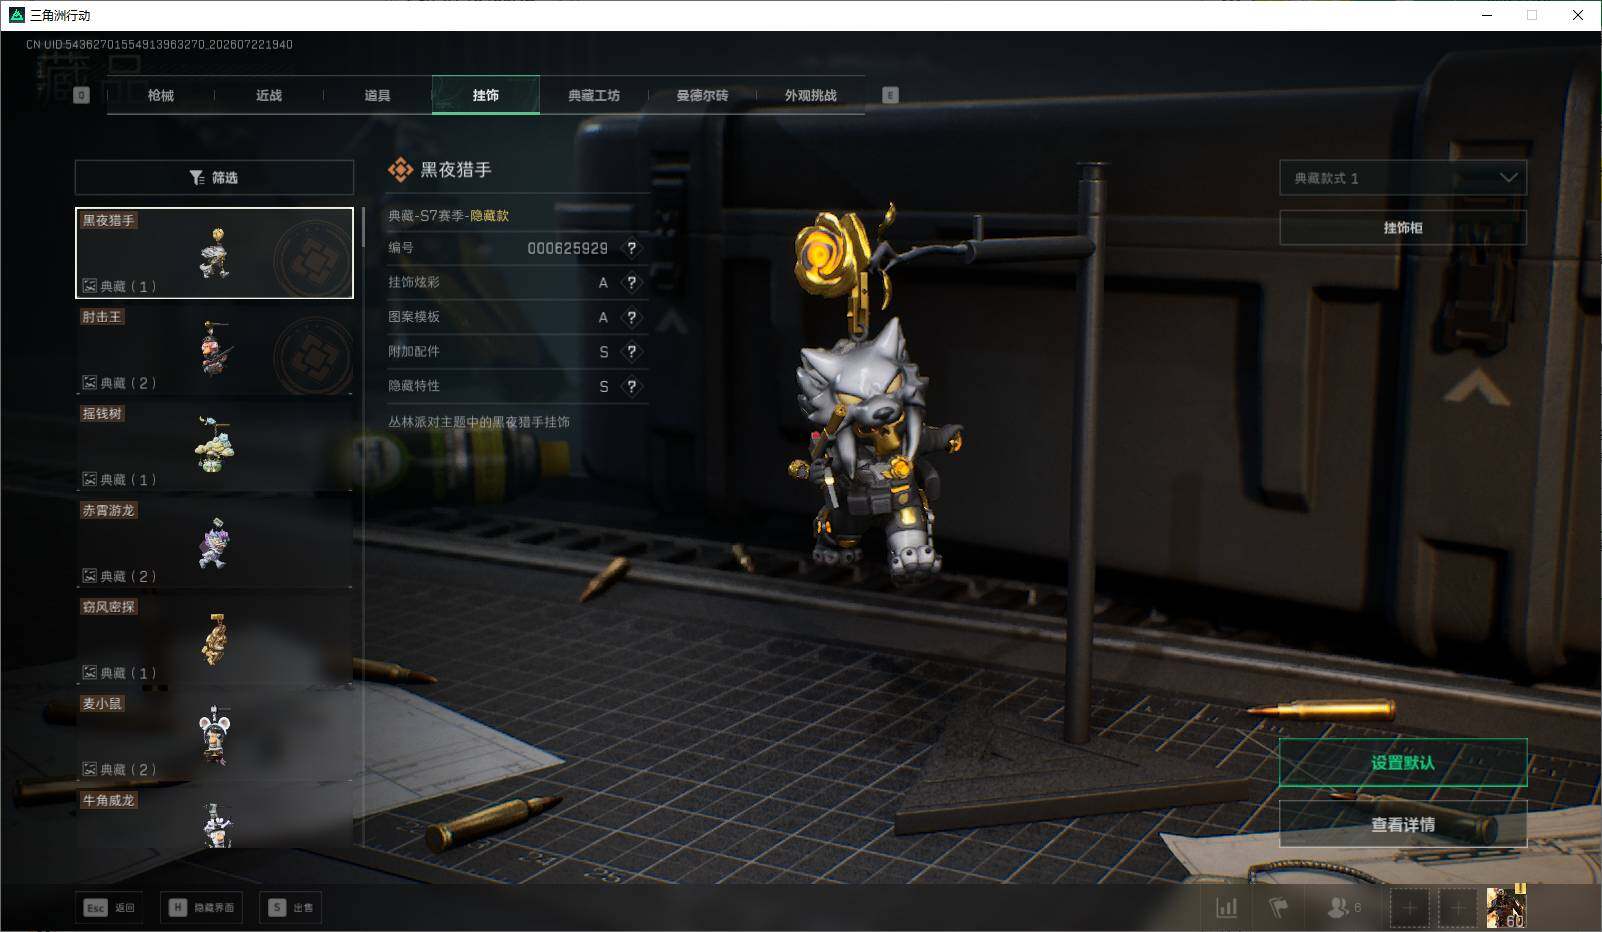Open the statistics bar-chart icon
The height and width of the screenshot is (932, 1602).
coord(1226,908)
